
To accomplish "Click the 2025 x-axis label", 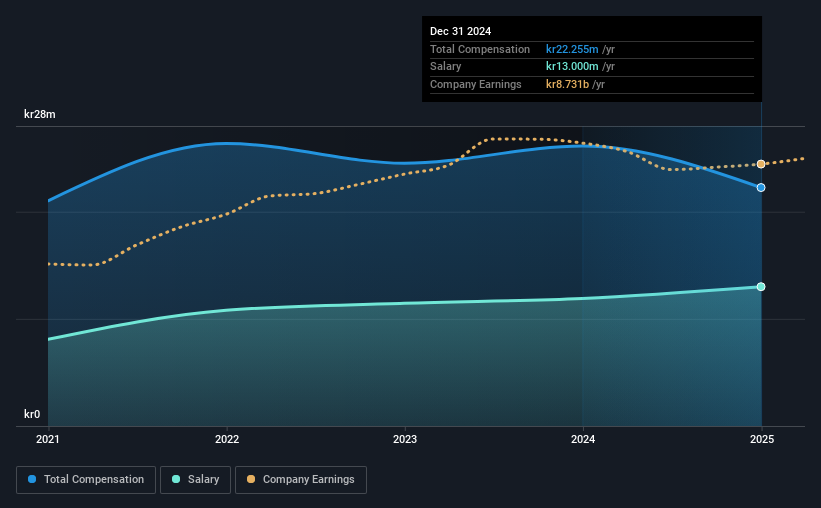I will (x=762, y=439).
